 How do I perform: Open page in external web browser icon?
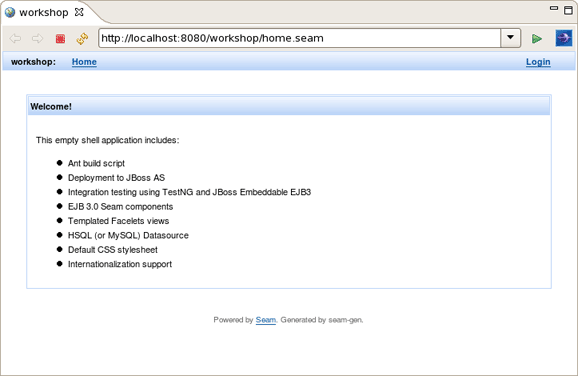[564, 38]
